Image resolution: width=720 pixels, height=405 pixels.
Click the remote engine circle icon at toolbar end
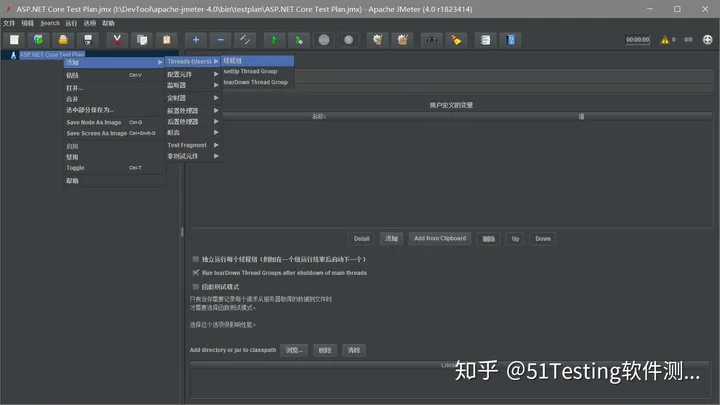(708, 40)
